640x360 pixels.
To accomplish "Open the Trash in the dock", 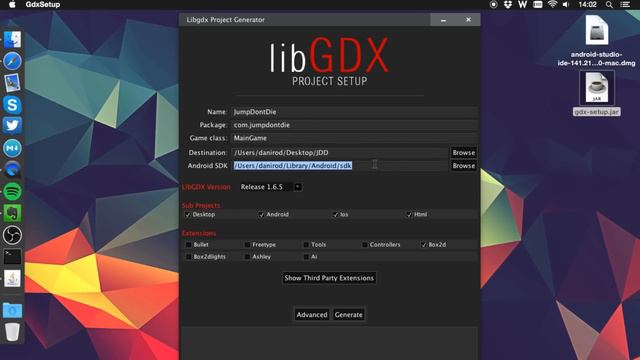I will (12, 331).
